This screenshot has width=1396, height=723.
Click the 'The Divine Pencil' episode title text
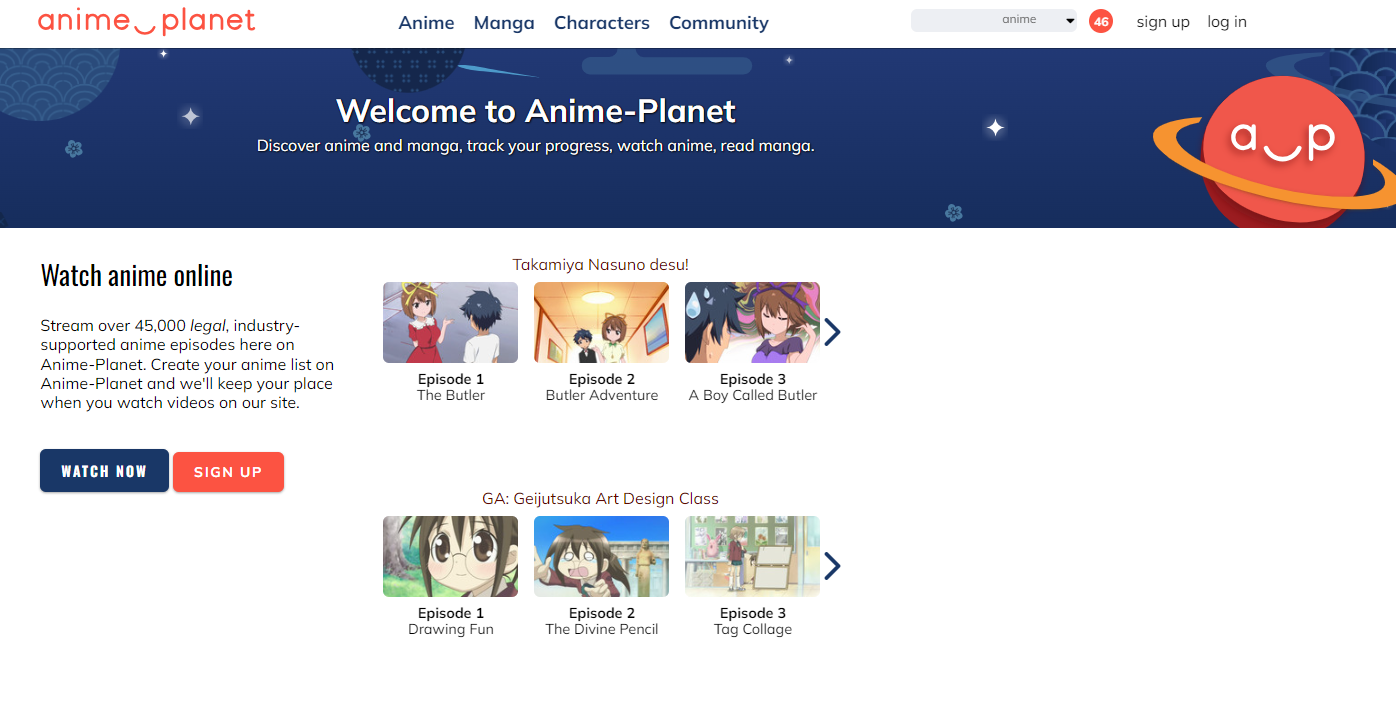coord(602,629)
